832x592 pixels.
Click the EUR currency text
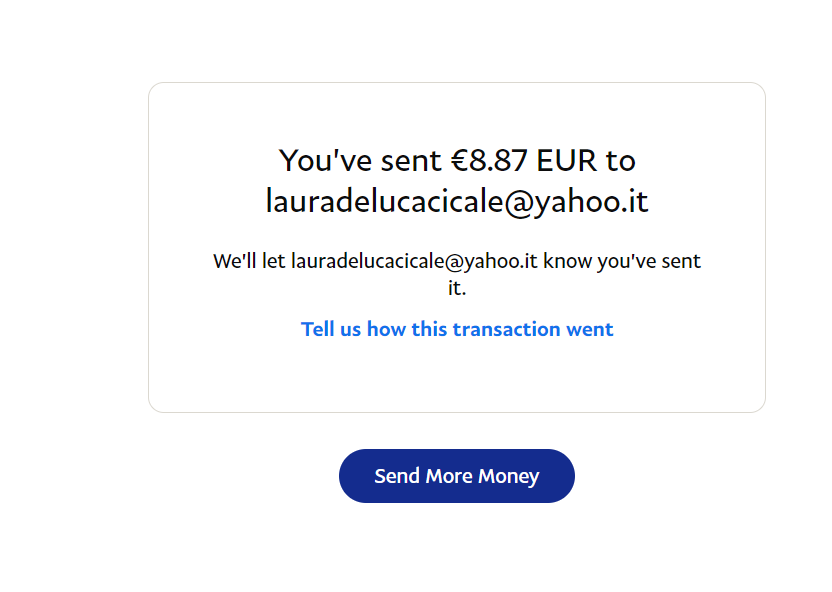567,160
